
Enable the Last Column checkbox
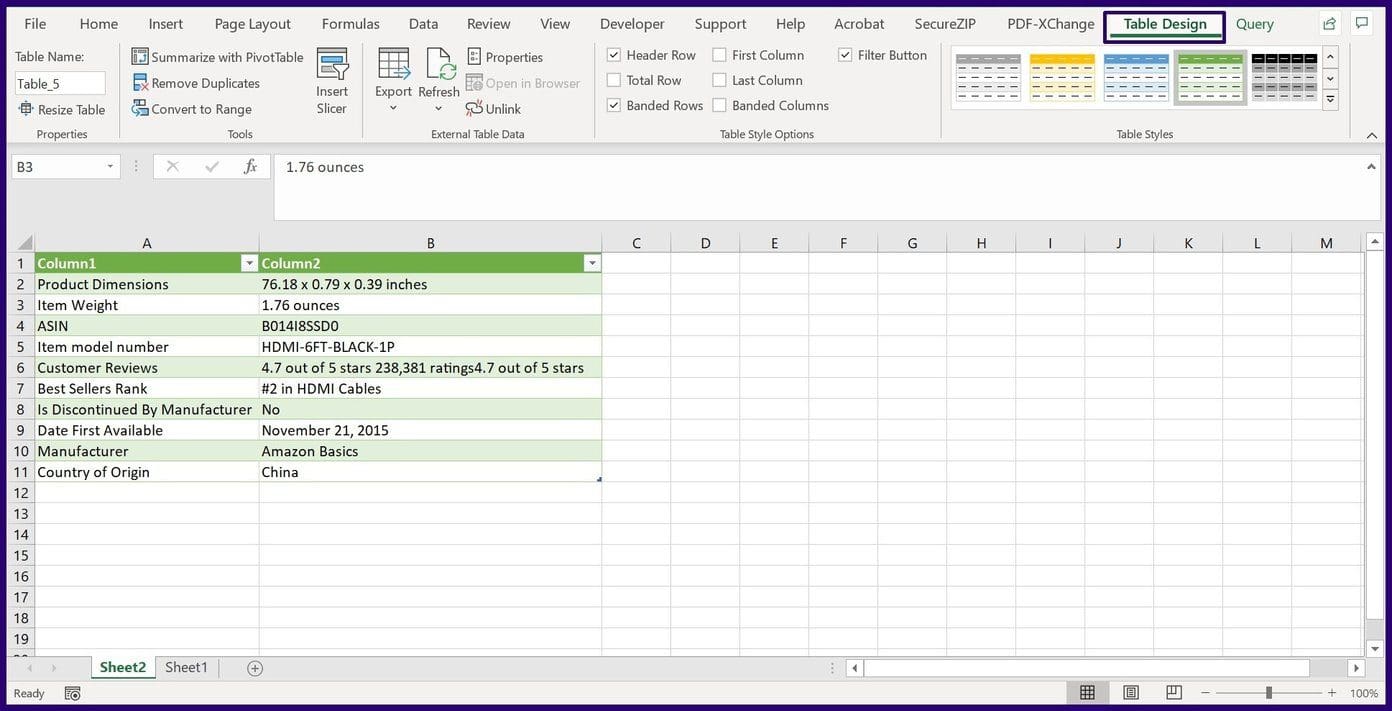[x=719, y=80]
